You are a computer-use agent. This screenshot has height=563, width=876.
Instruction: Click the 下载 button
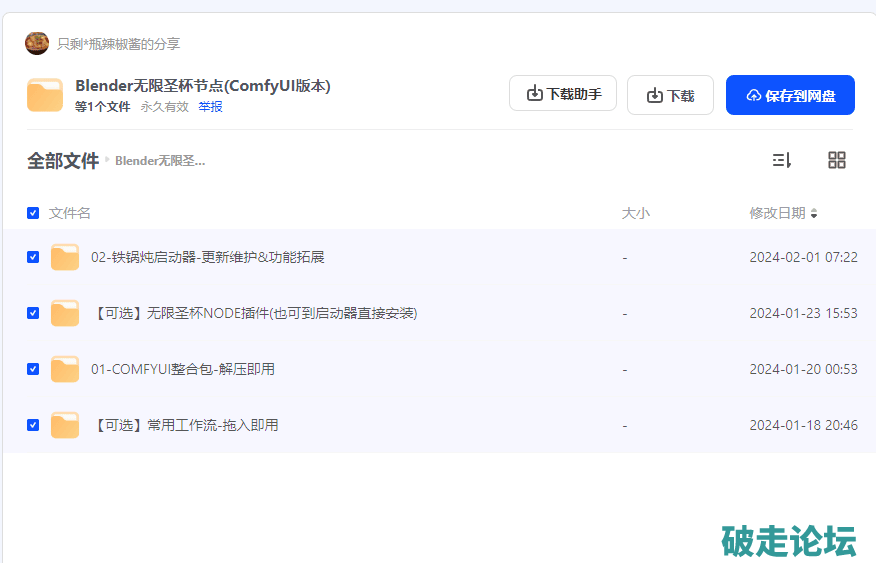tap(670, 95)
